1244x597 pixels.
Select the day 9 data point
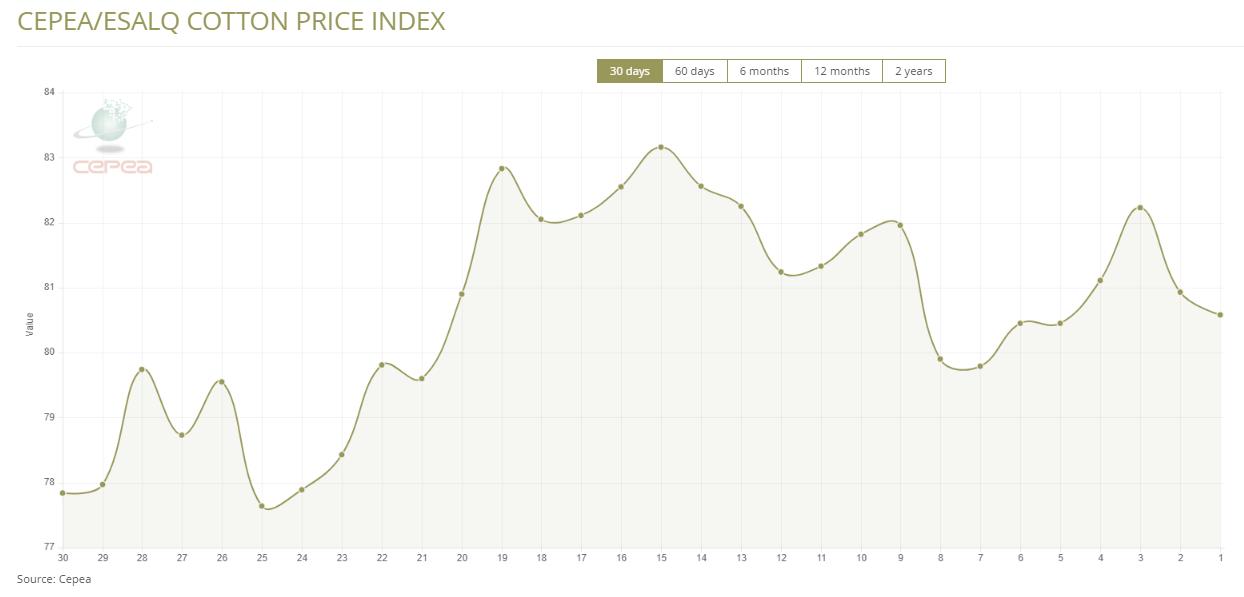click(900, 225)
